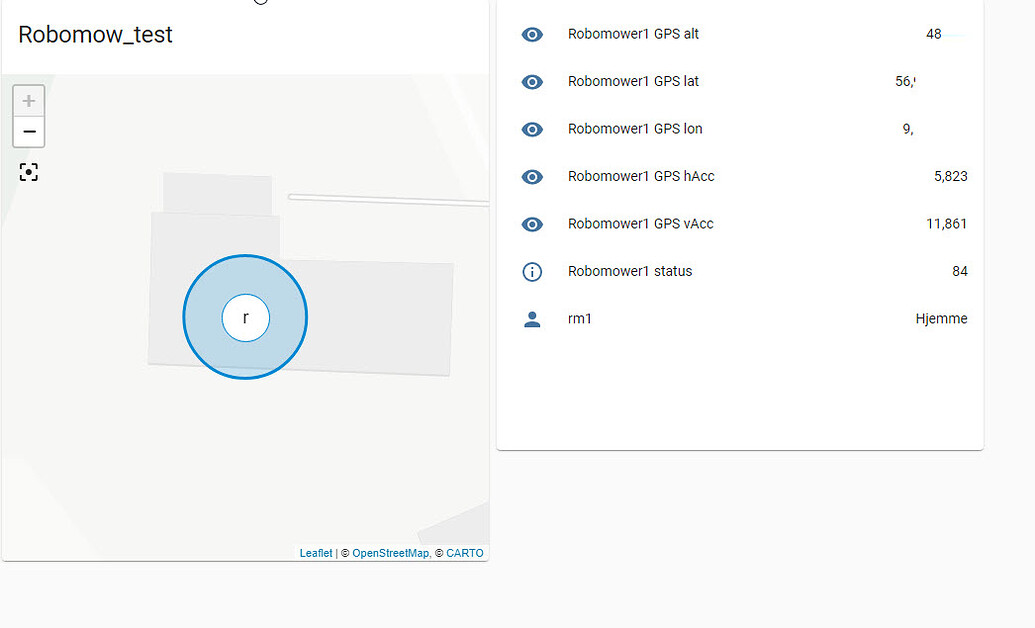Zoom out using the minus button on the map
Screen dimensions: 1035x628
coord(28,131)
